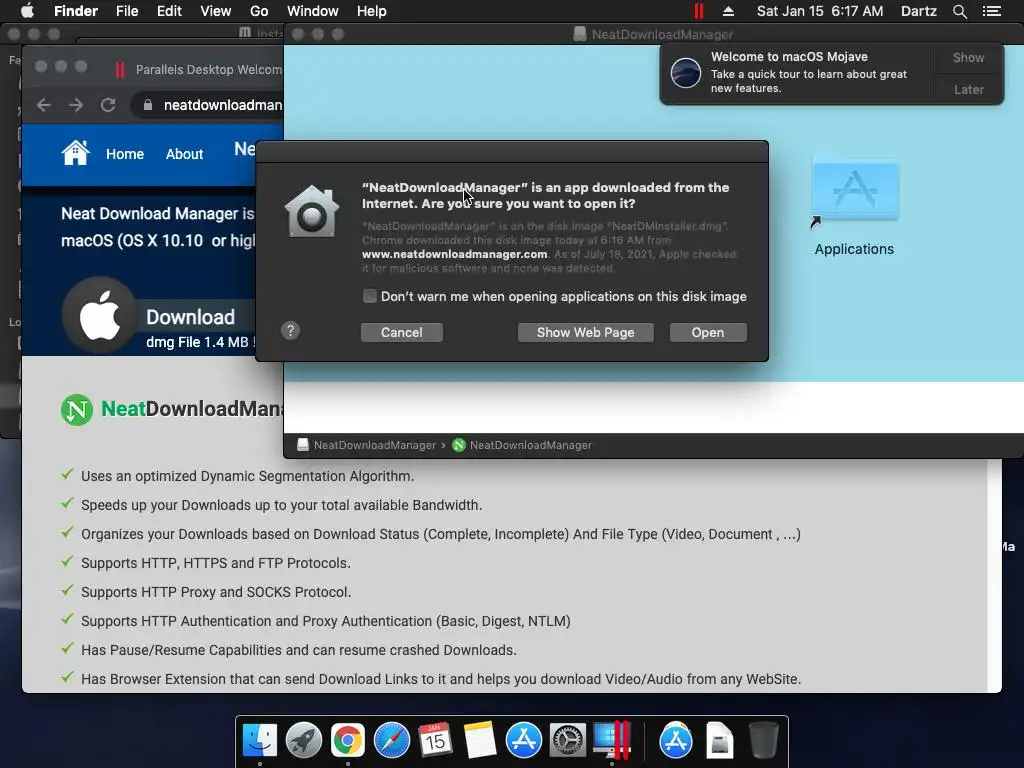Click the Mojave notification icon
1024x768 pixels.
pos(686,72)
